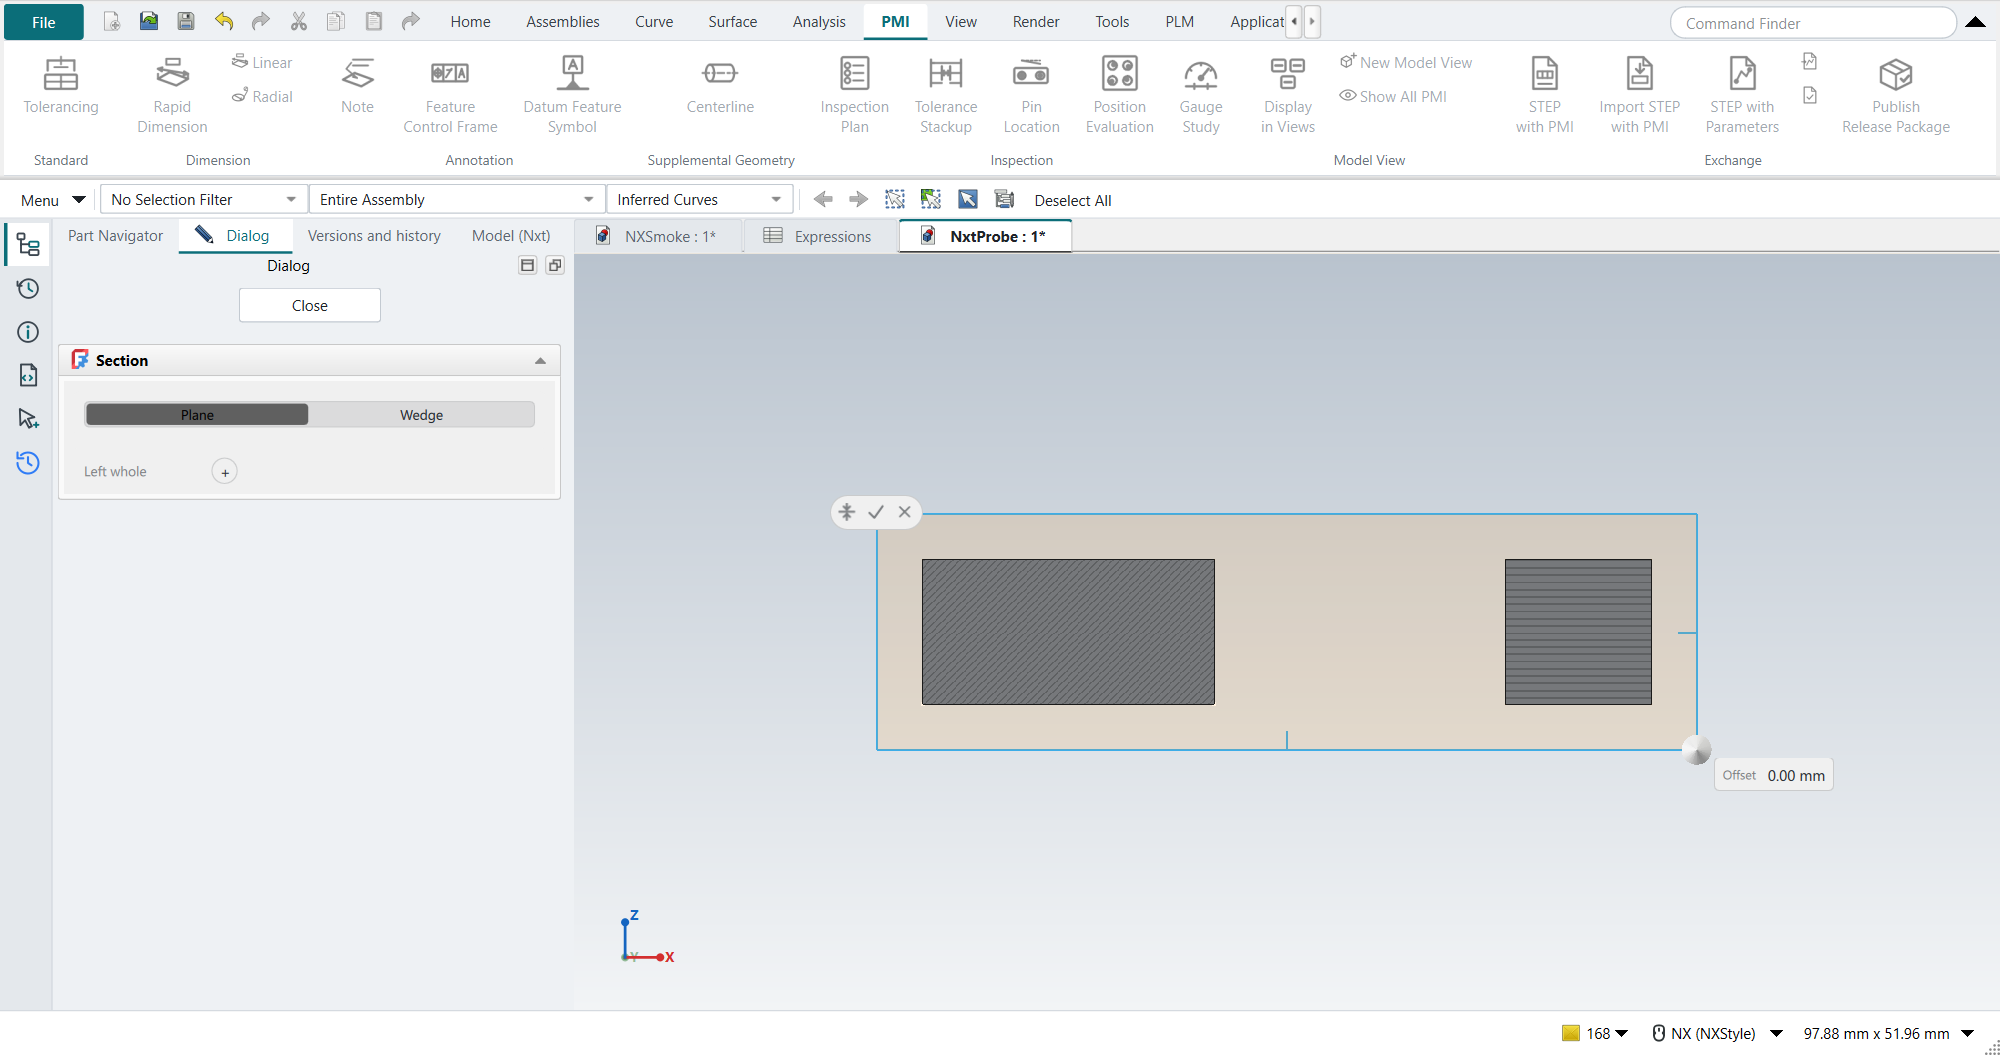Screen dimensions: 2000x1055
Task: Open Publish Release Package
Action: [x=1895, y=95]
